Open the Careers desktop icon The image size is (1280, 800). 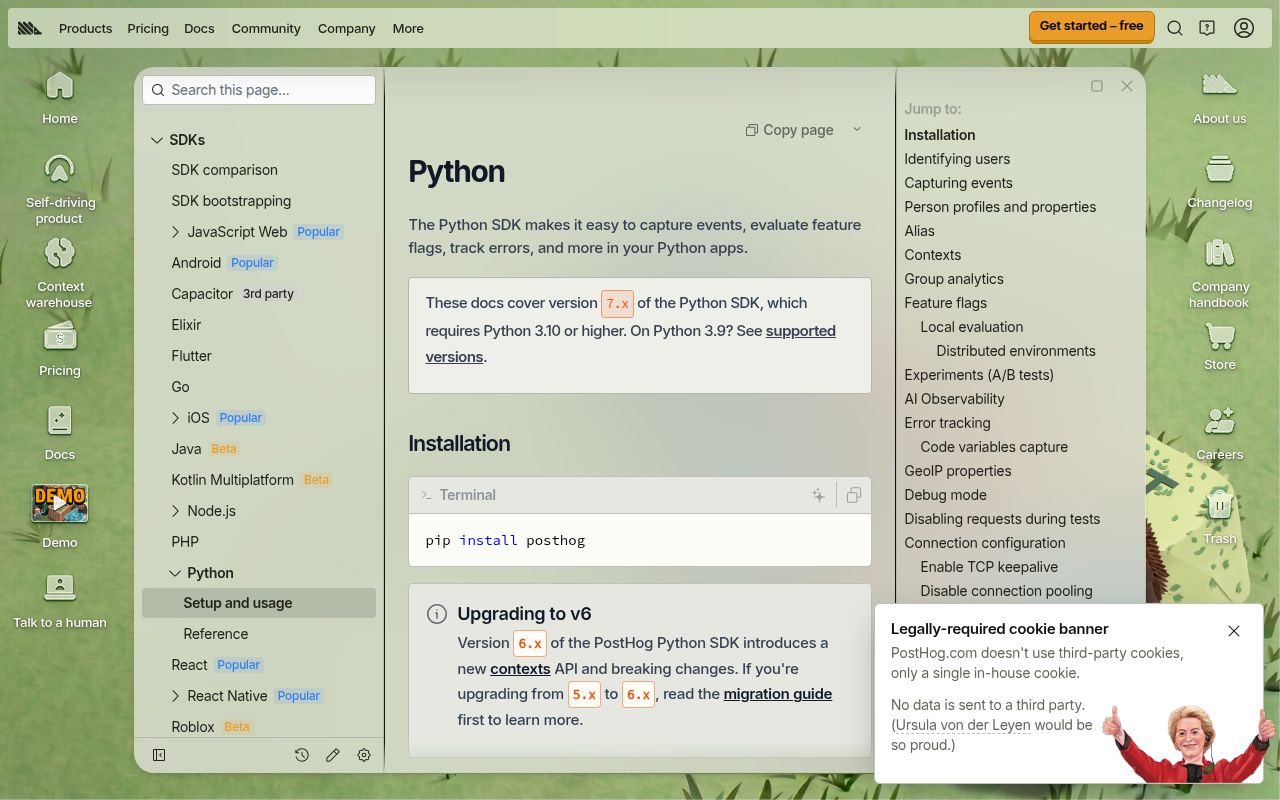click(1220, 421)
